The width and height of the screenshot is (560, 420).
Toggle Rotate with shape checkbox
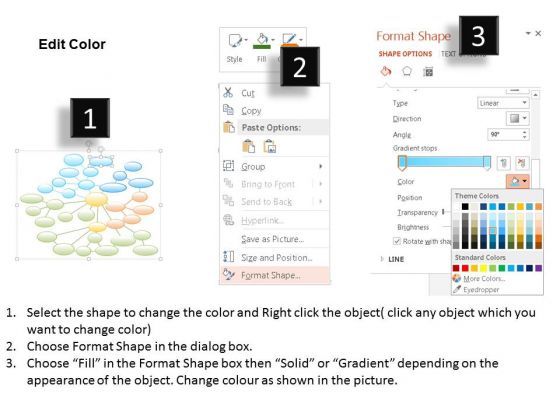click(x=396, y=241)
